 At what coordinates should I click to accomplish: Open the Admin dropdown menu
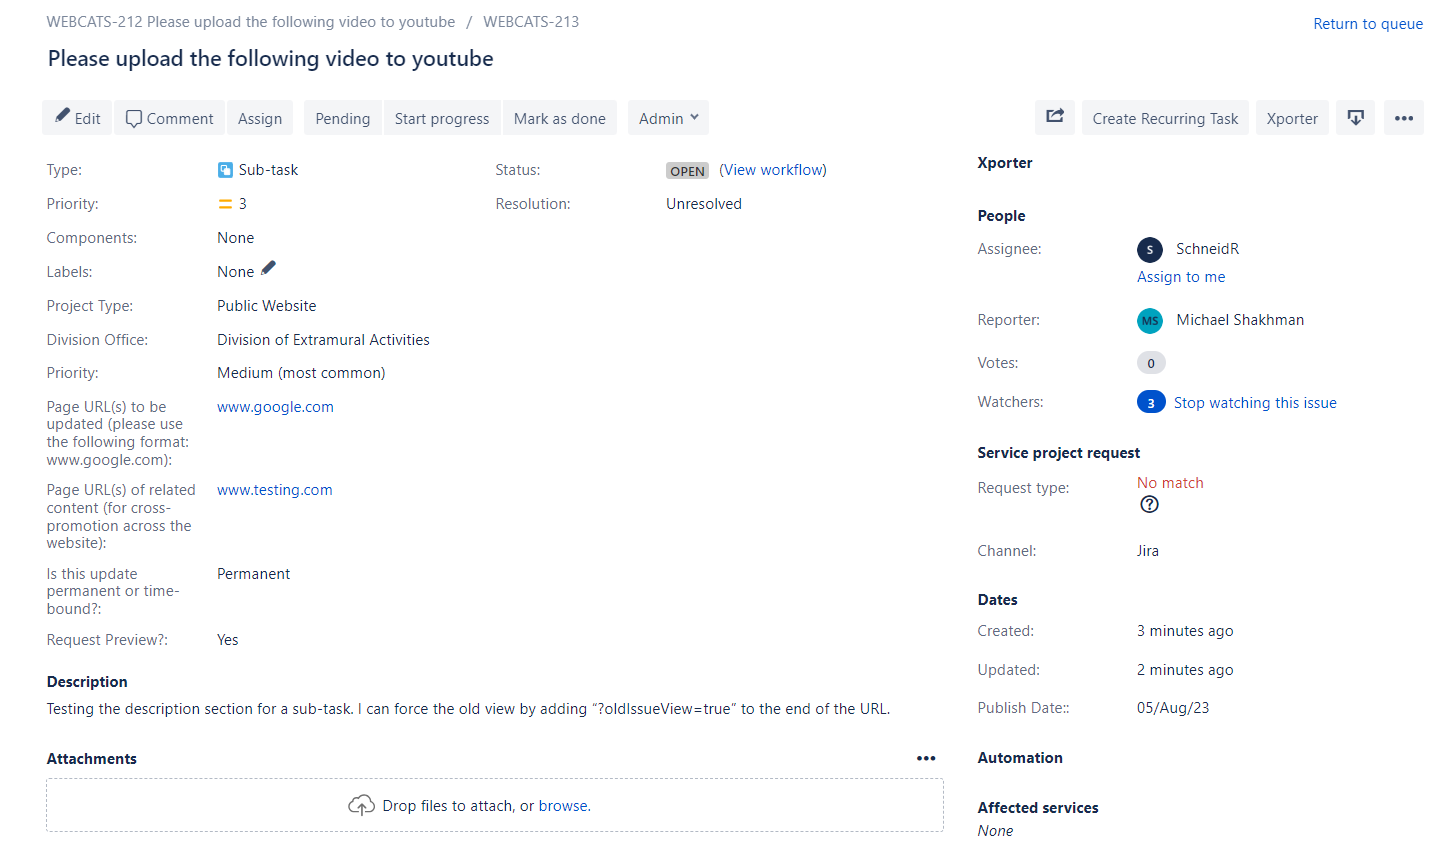[667, 117]
